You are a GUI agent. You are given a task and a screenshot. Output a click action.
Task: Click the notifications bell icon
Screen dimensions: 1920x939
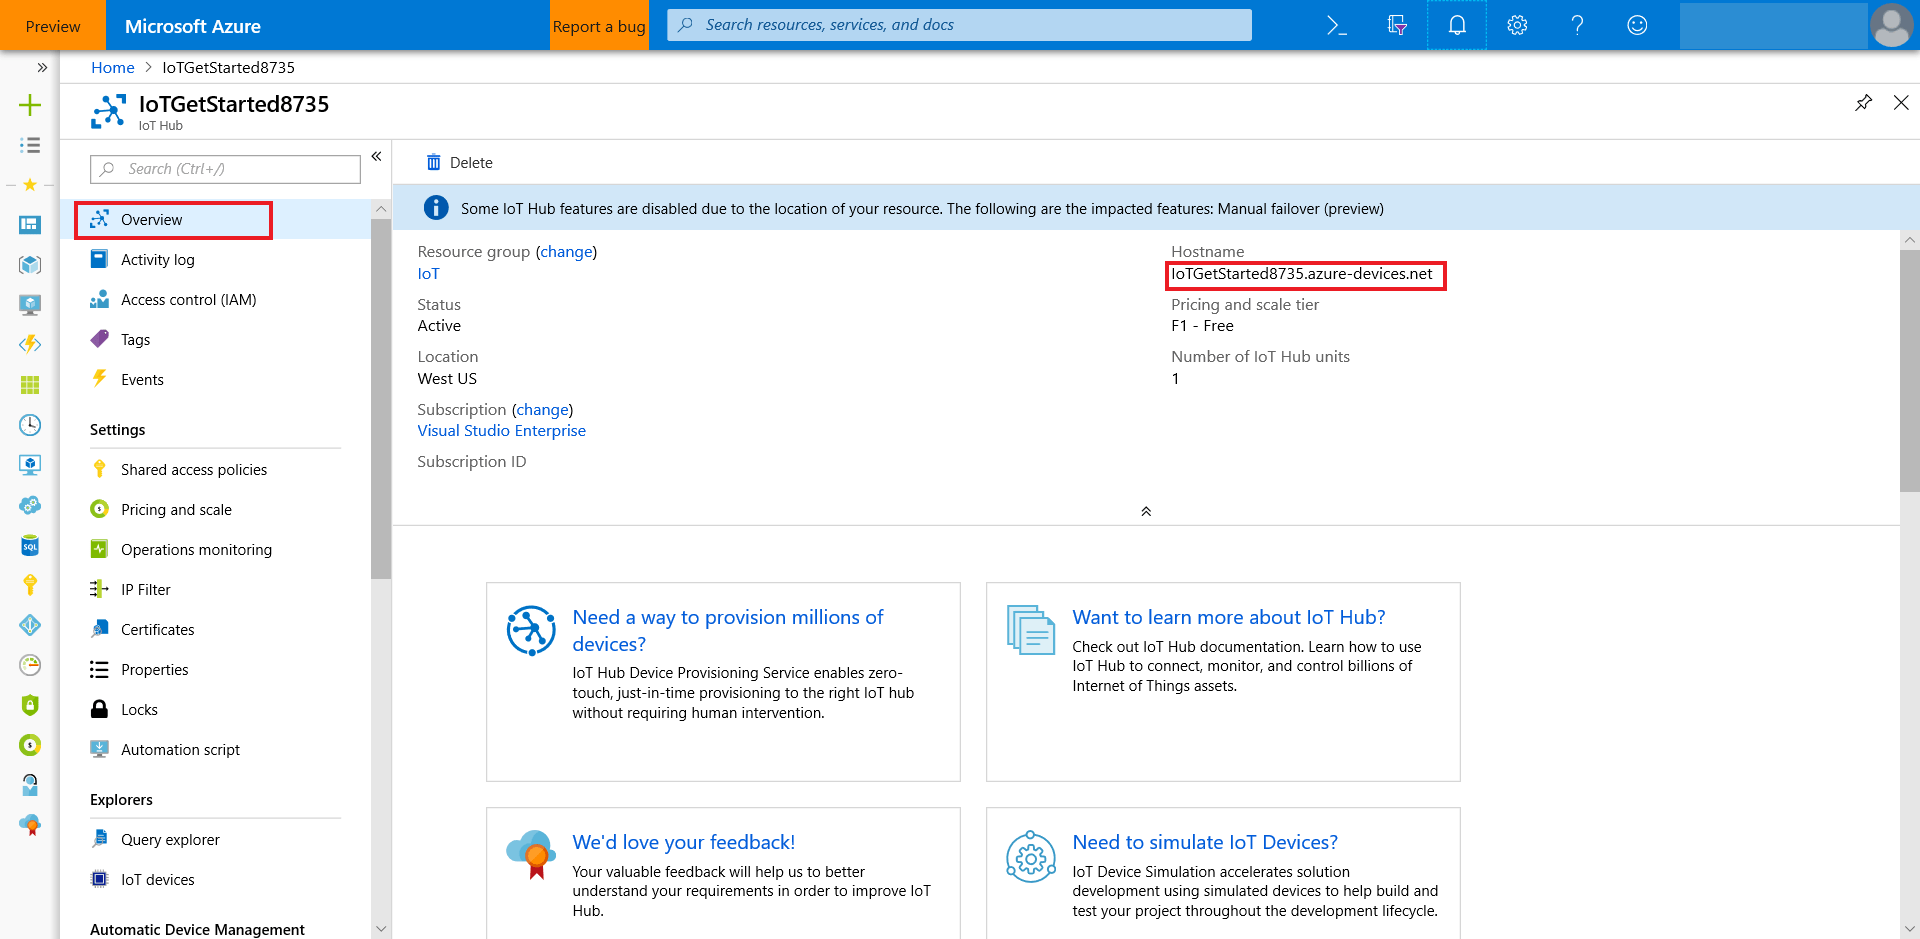point(1457,25)
